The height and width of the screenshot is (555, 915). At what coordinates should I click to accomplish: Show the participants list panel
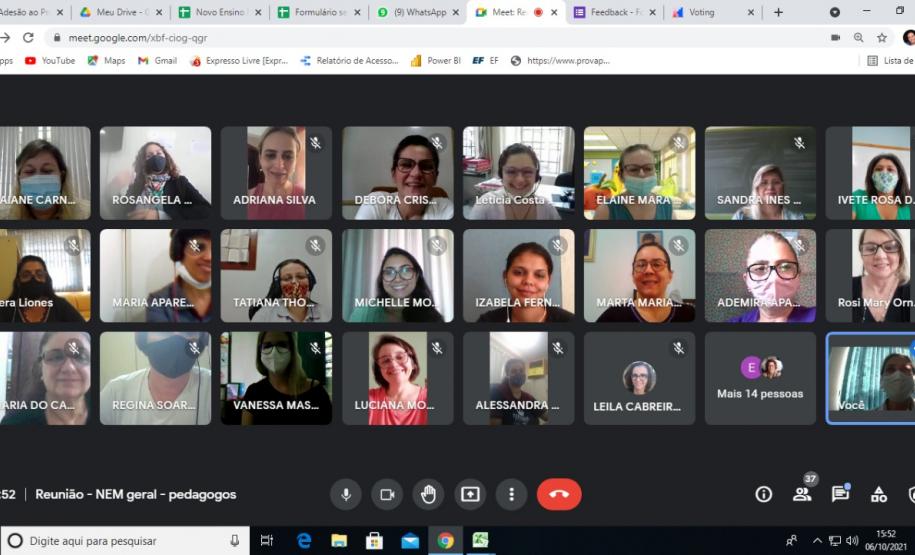pyautogui.click(x=802, y=494)
